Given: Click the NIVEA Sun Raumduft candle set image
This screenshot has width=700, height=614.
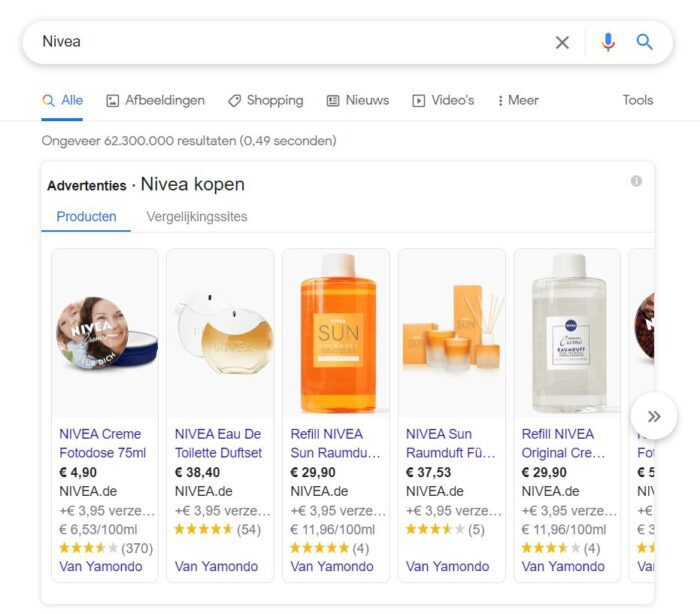Looking at the screenshot, I should point(452,333).
